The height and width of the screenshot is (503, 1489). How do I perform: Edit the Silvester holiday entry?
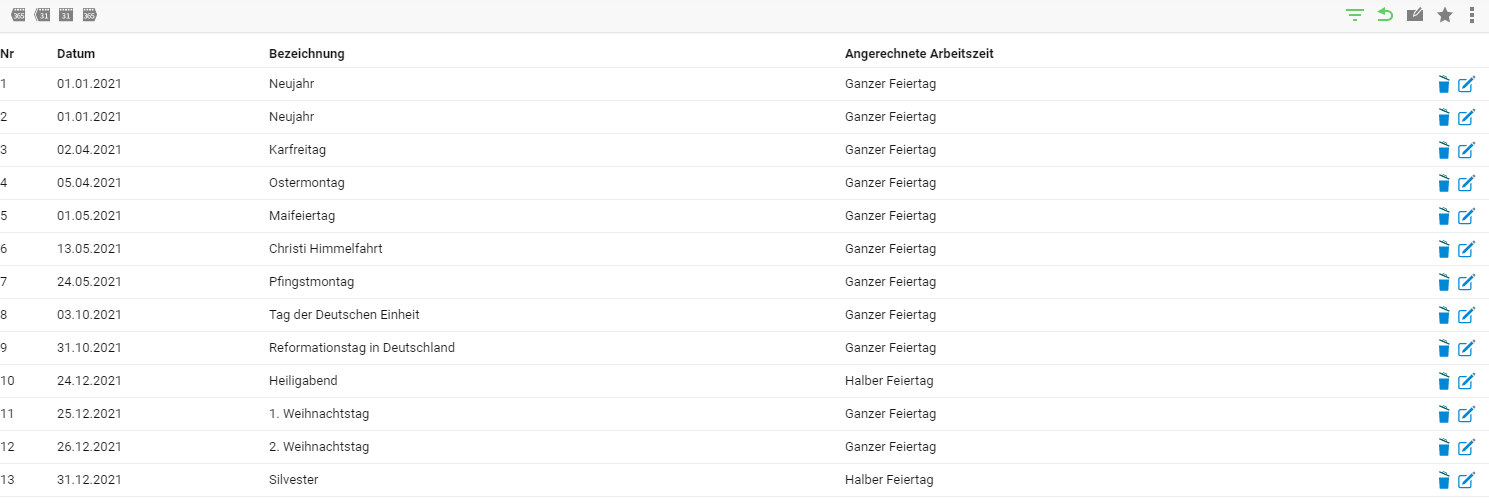[x=1467, y=480]
